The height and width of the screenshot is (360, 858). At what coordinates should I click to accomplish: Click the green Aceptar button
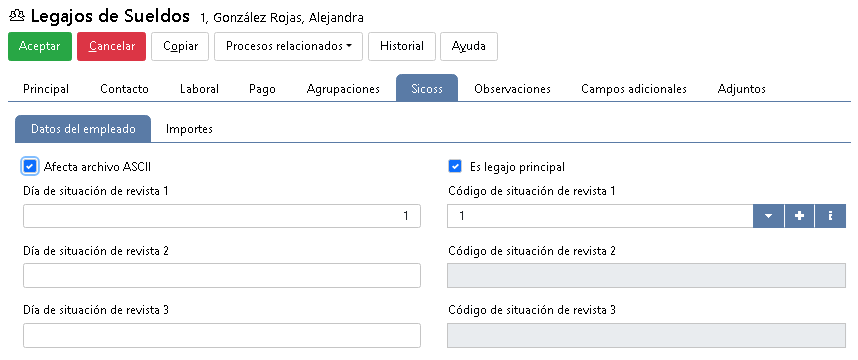click(40, 46)
